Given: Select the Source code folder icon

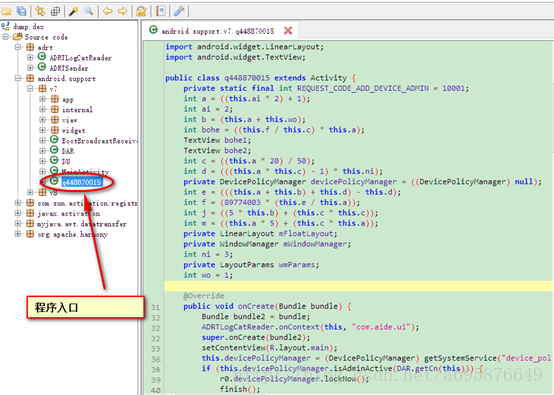Looking at the screenshot, I should [17, 37].
